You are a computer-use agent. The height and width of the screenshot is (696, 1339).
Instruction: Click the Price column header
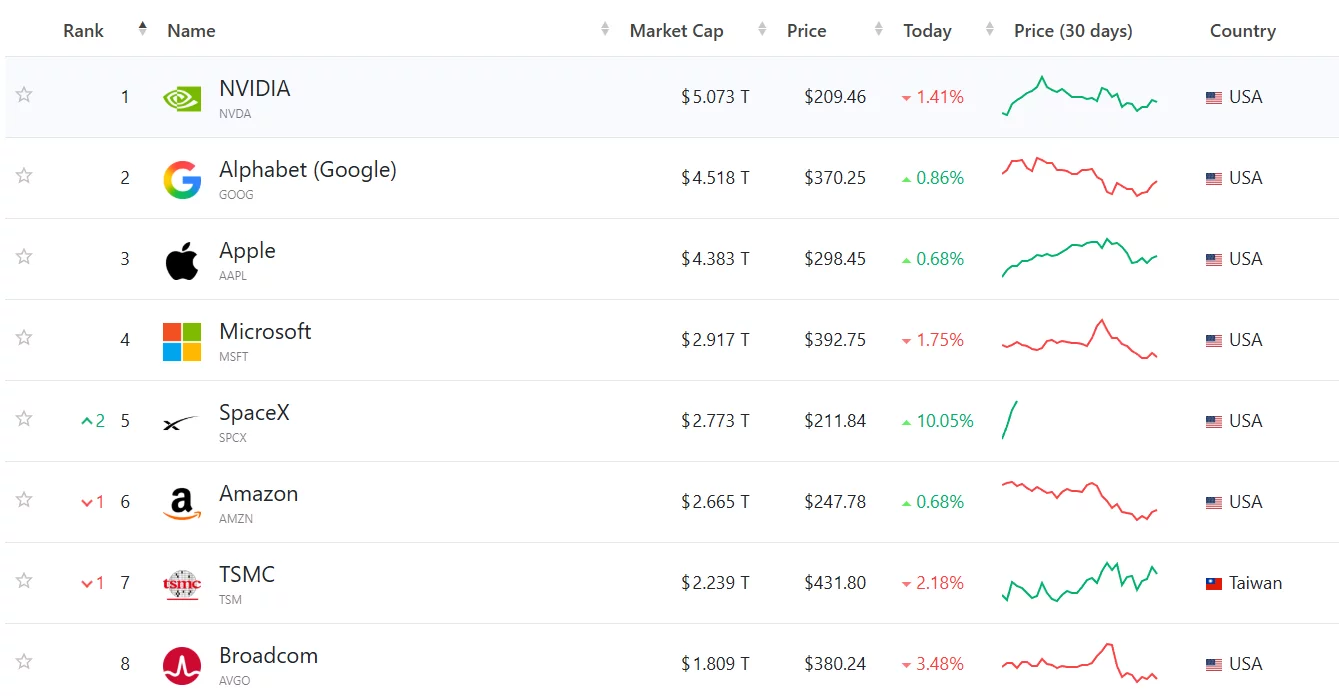coord(806,31)
